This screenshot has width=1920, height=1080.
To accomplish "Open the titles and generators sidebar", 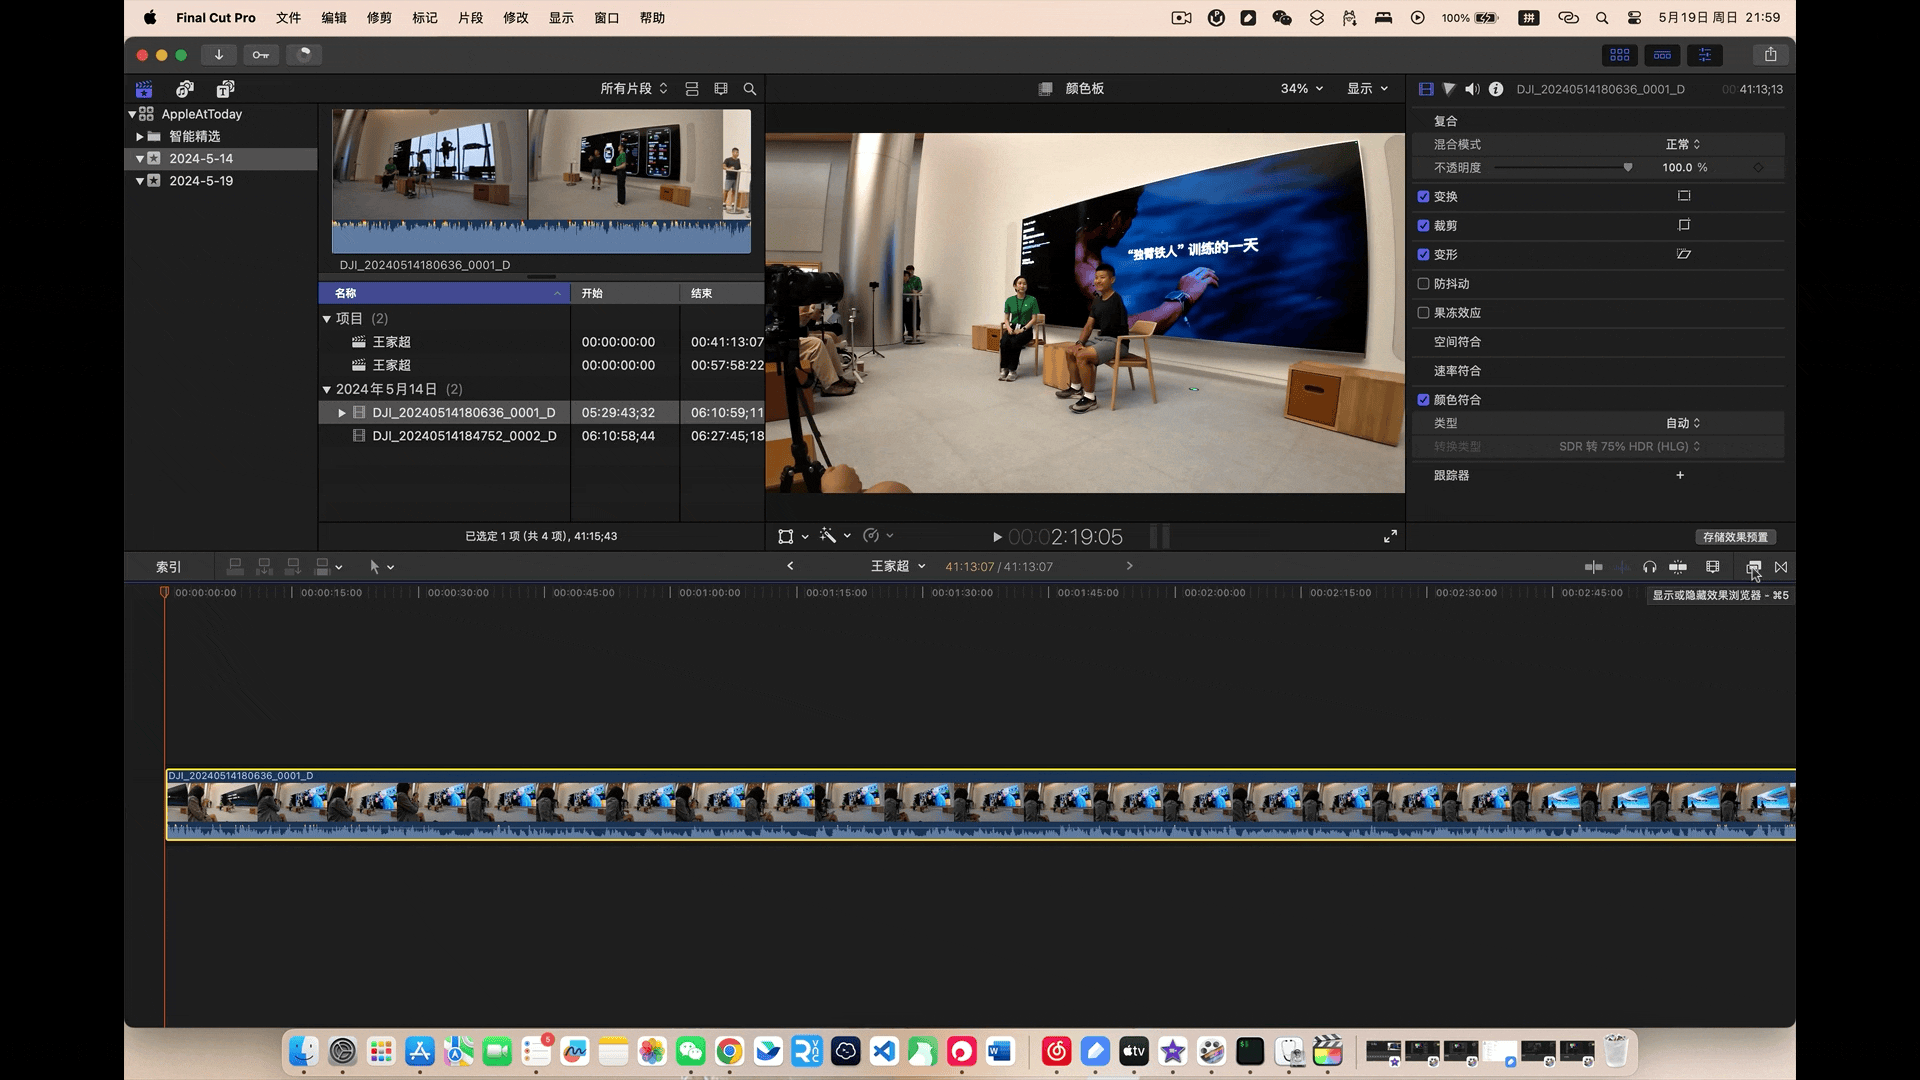I will [x=226, y=89].
